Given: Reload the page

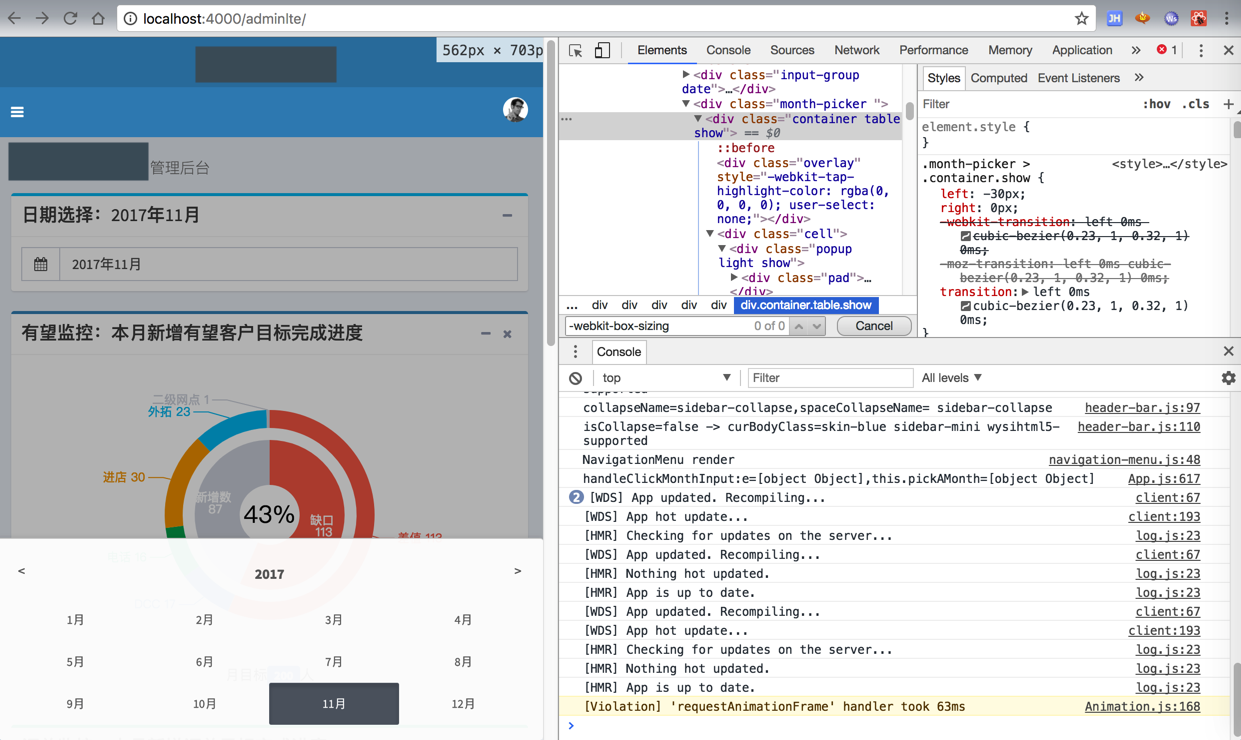Looking at the screenshot, I should point(70,18).
